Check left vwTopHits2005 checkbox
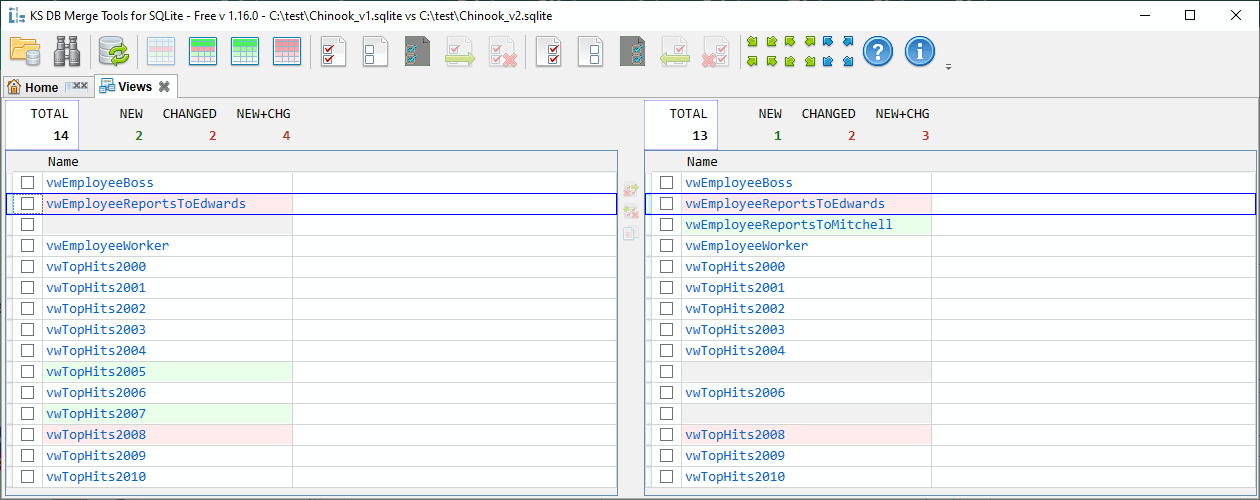1260x500 pixels. (28, 372)
